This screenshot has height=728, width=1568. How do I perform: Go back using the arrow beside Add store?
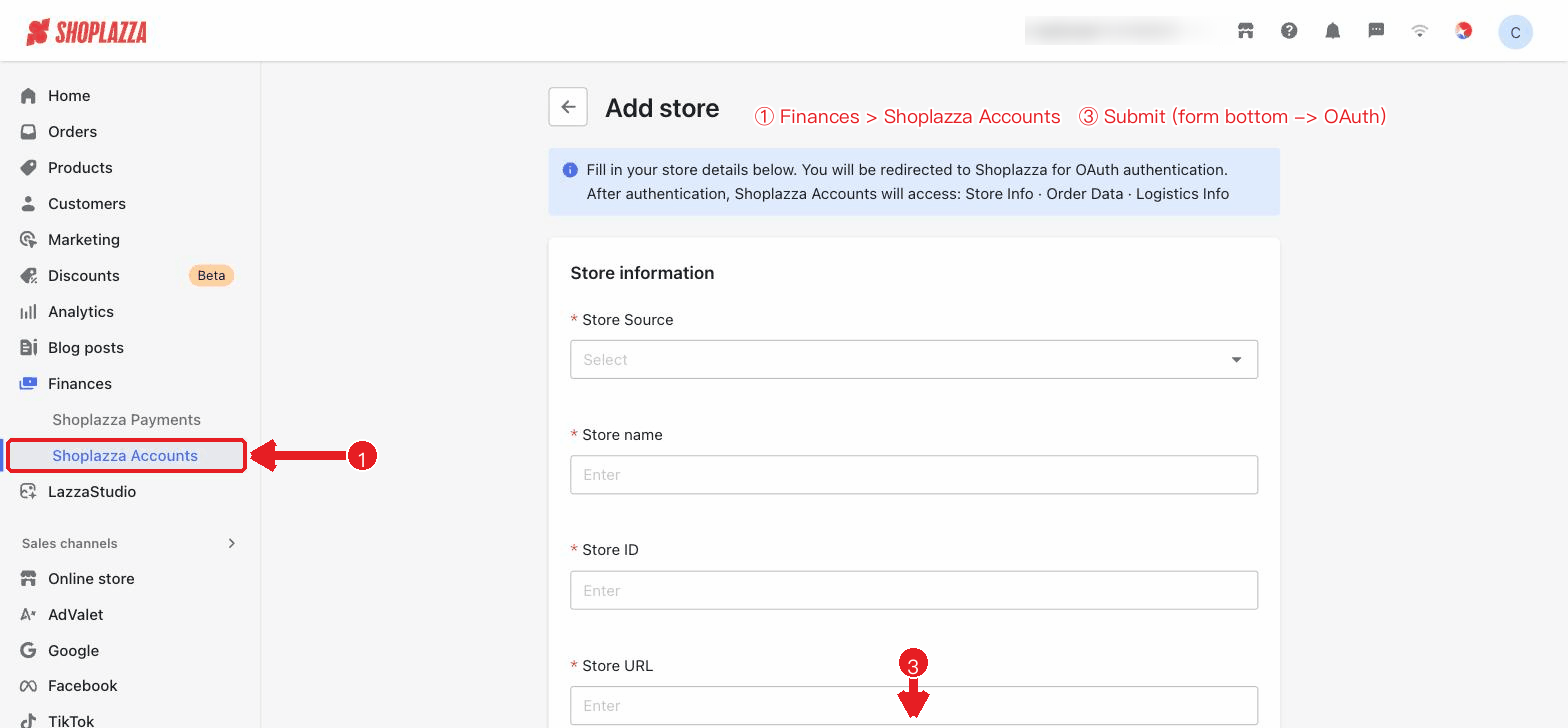coord(568,107)
